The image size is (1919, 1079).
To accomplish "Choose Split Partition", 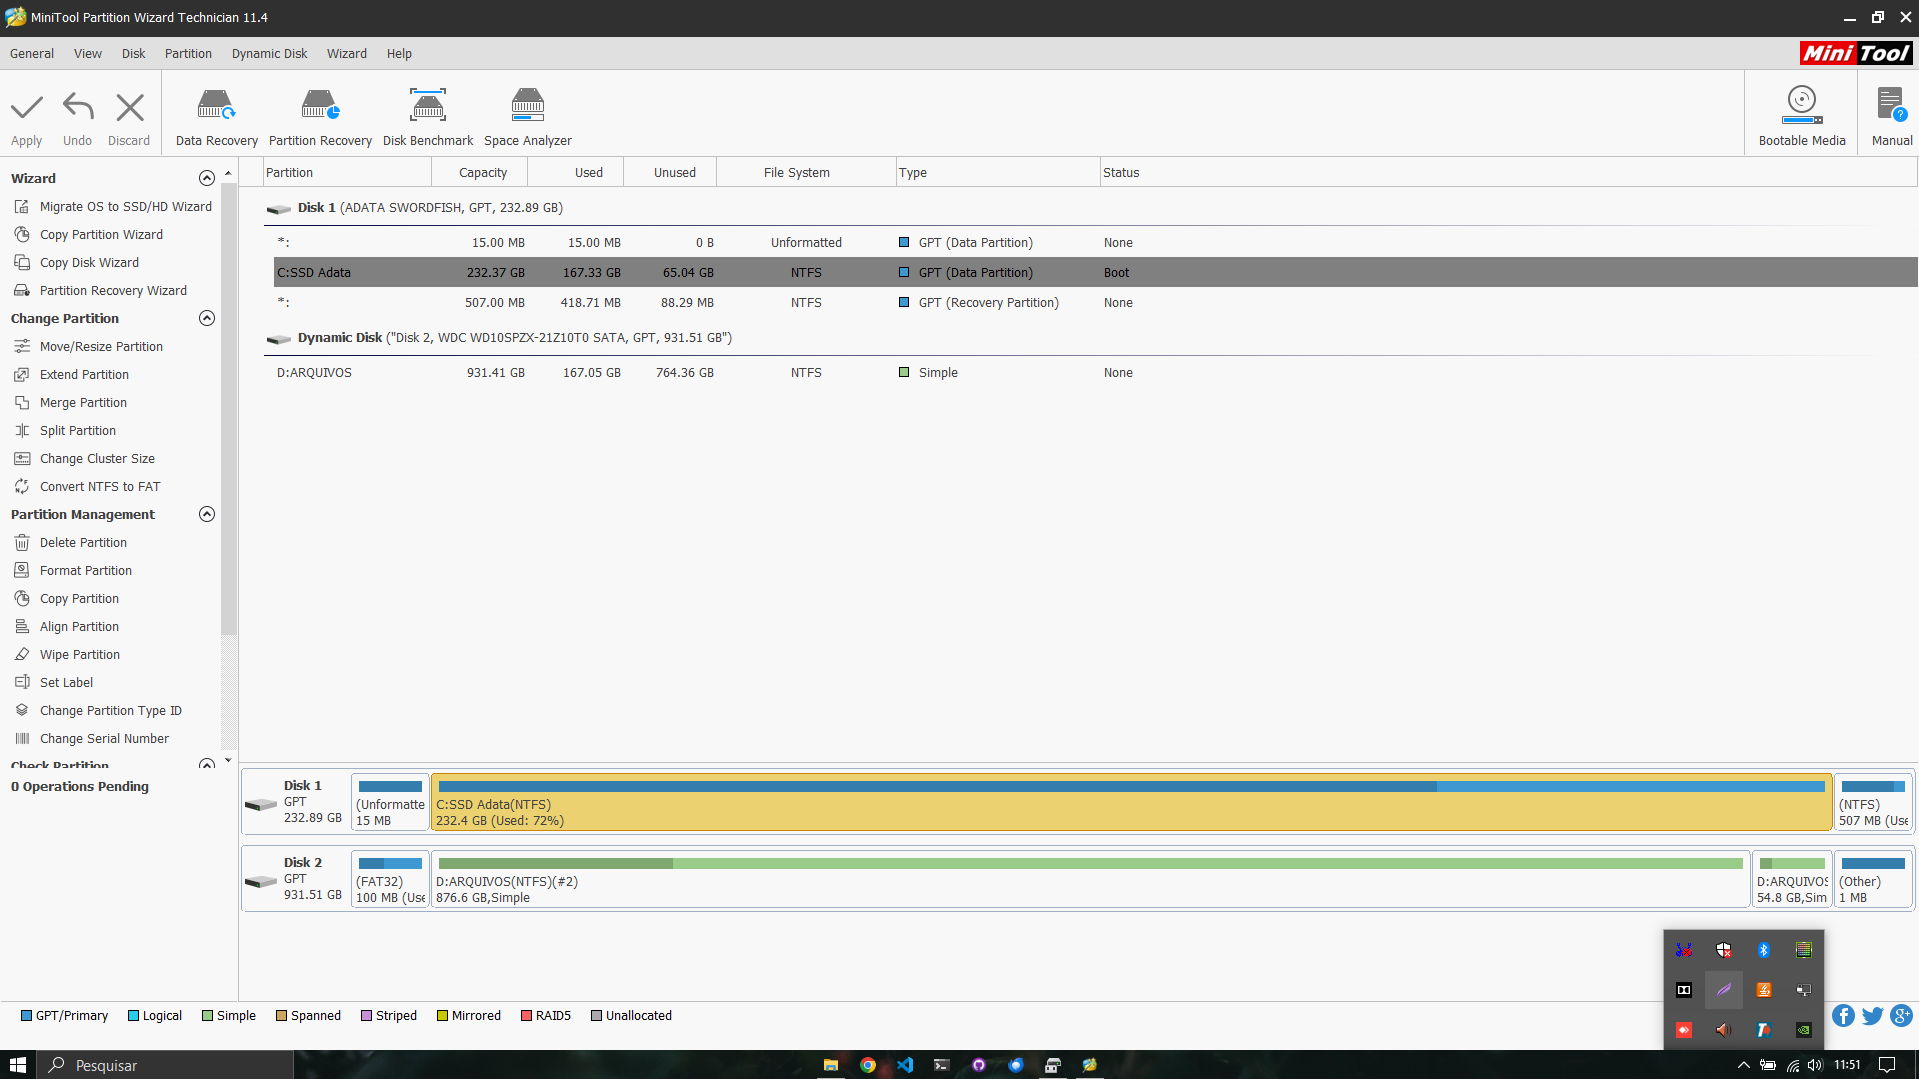I will [78, 431].
